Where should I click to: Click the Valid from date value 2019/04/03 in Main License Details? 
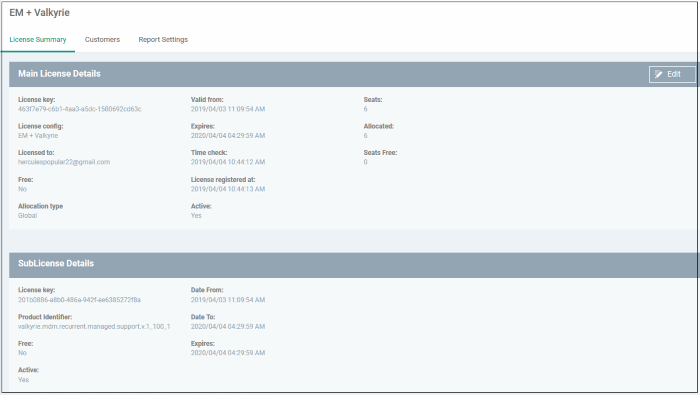[x=228, y=109]
